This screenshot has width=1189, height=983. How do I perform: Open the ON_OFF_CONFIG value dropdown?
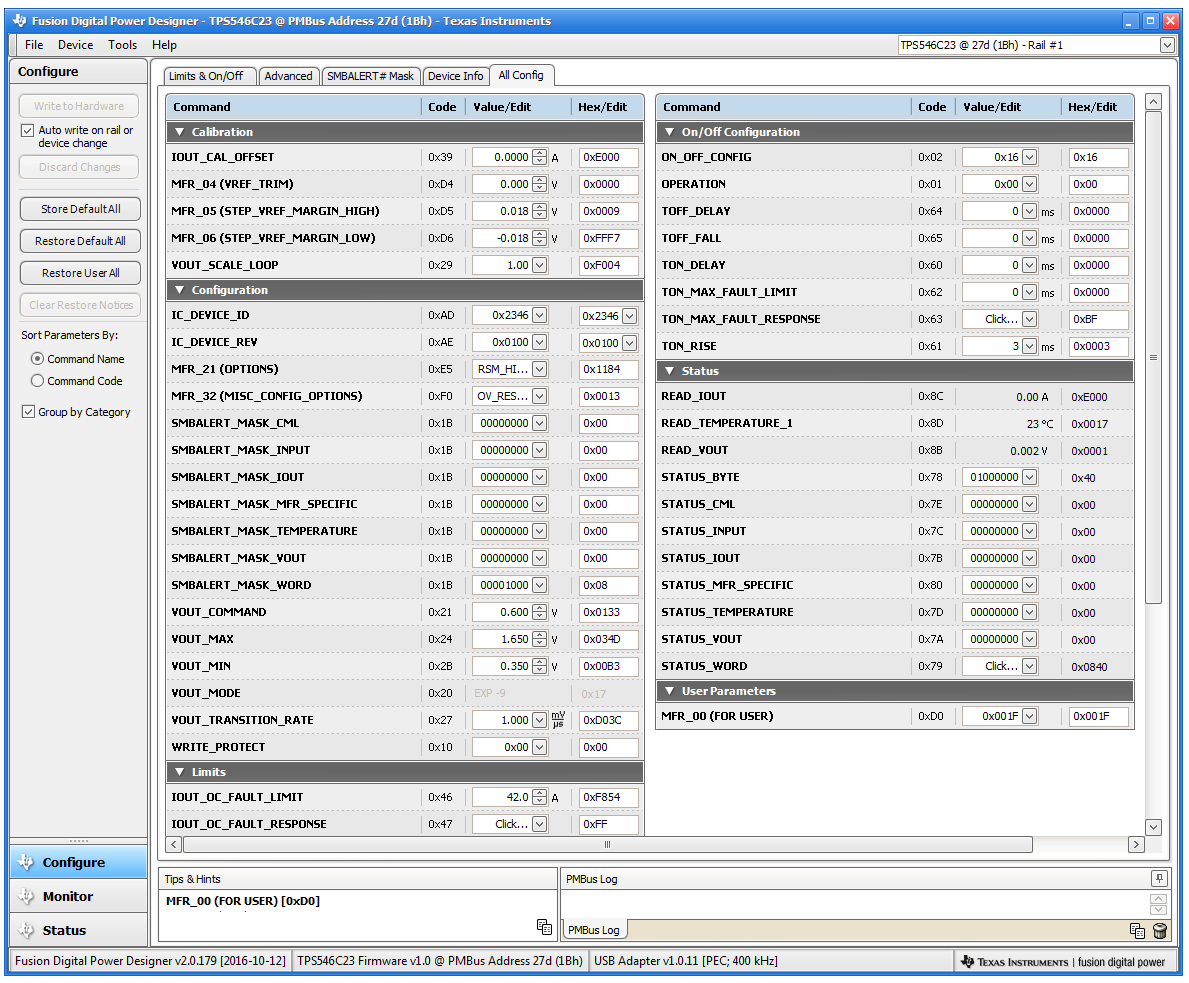1029,157
